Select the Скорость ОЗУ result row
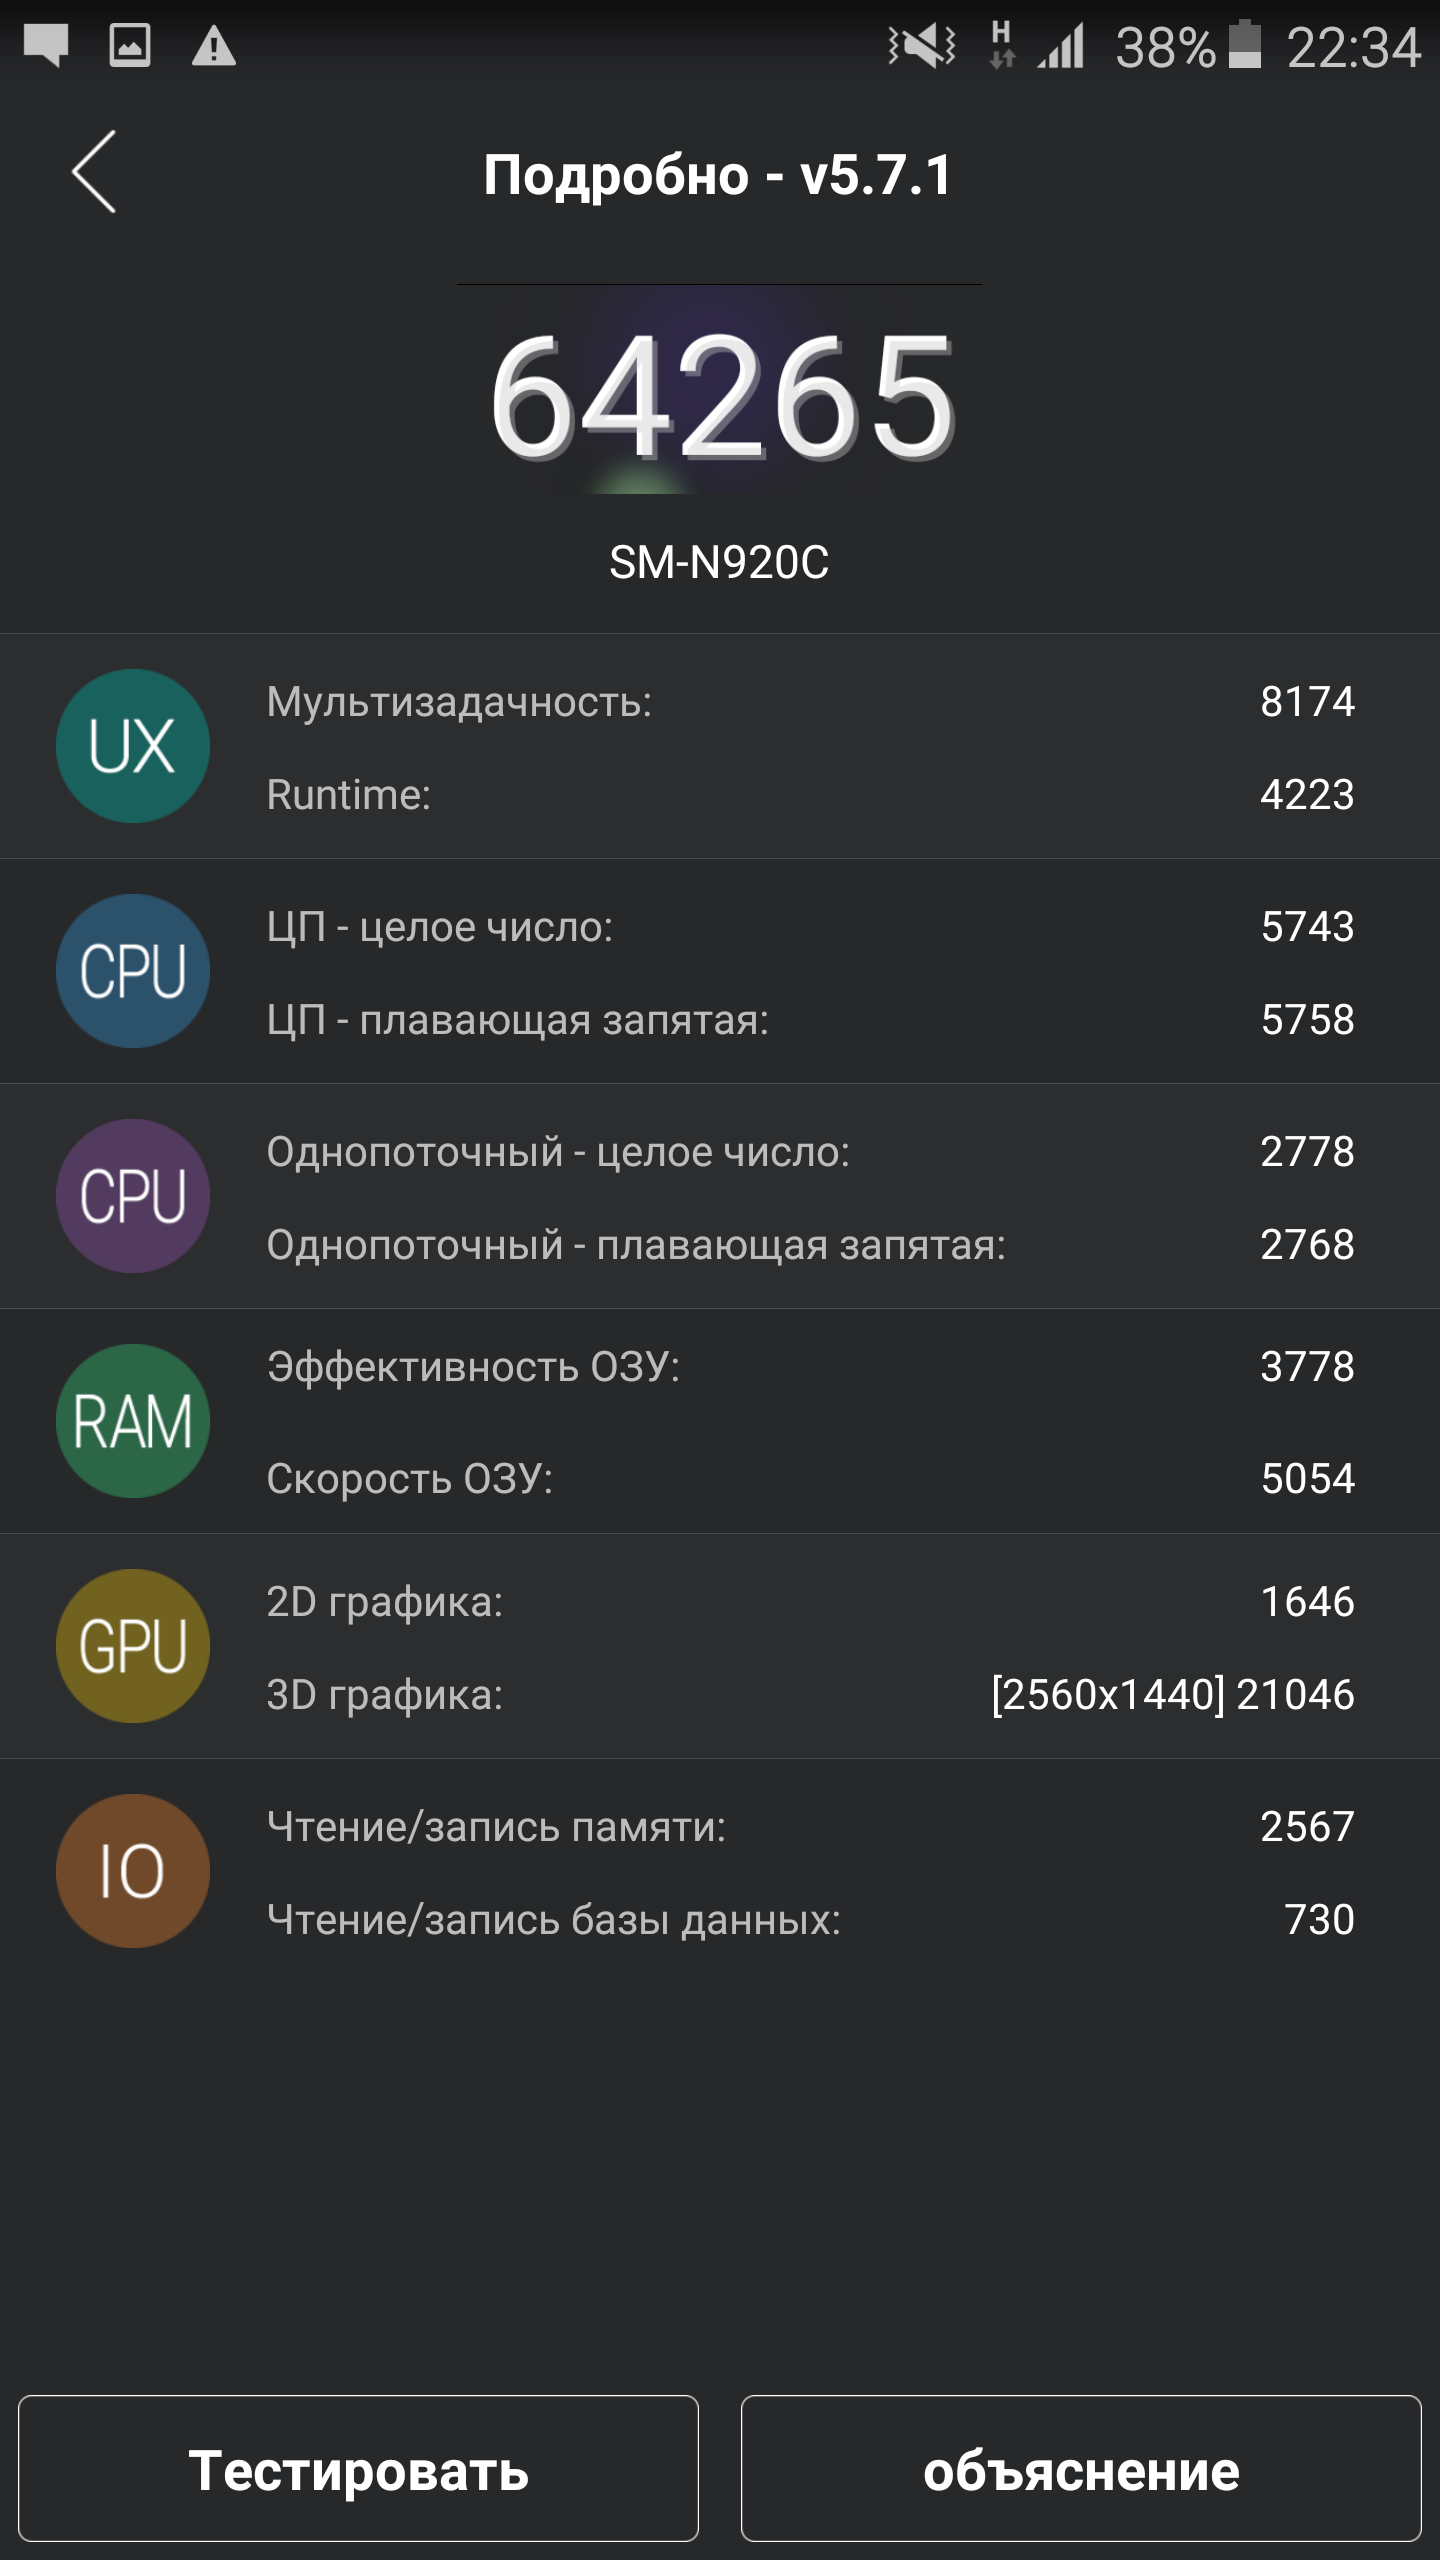 [810, 1479]
